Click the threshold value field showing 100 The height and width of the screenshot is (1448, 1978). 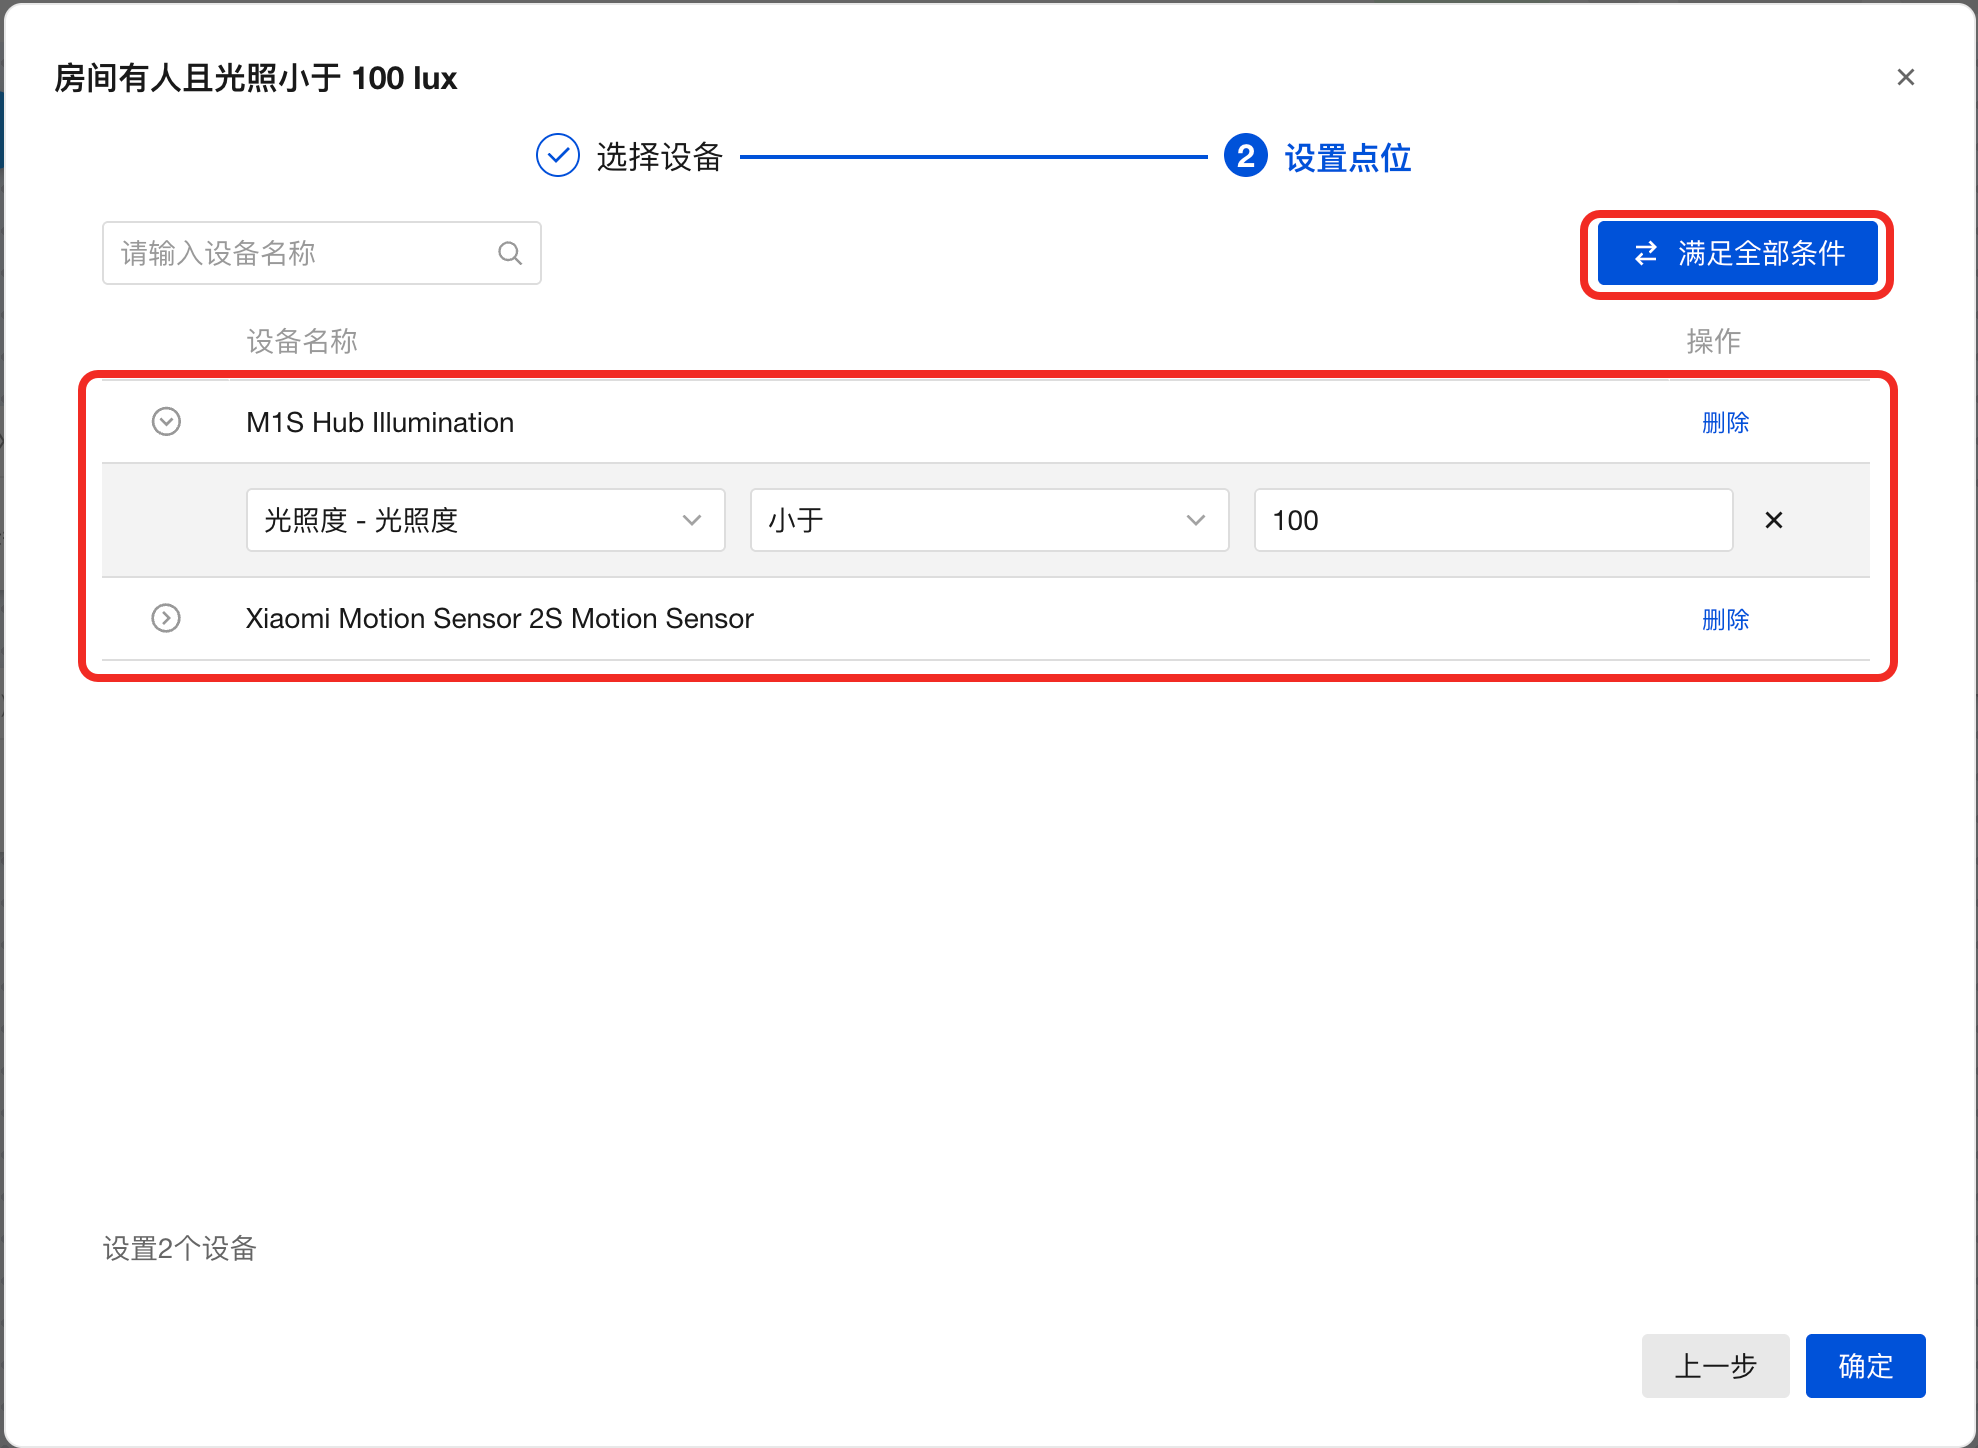[x=1492, y=520]
